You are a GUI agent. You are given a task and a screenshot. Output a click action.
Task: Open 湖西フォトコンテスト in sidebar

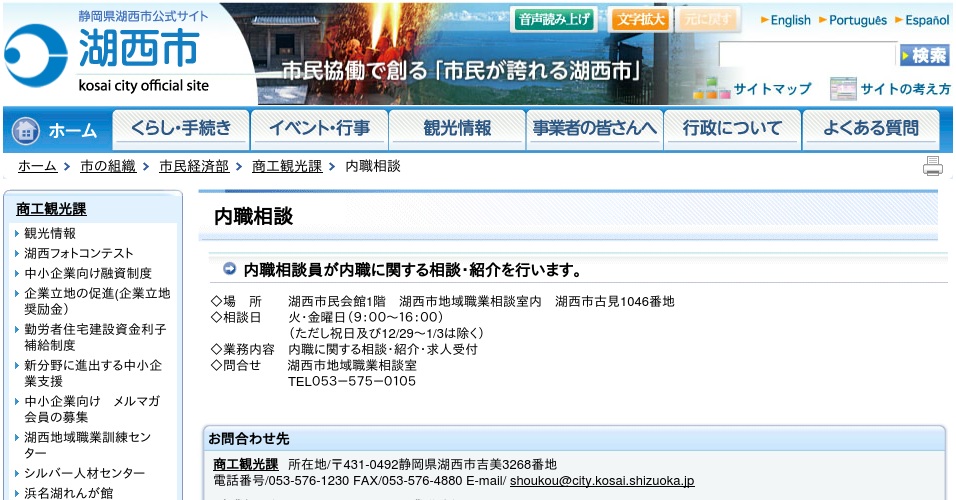point(79,253)
